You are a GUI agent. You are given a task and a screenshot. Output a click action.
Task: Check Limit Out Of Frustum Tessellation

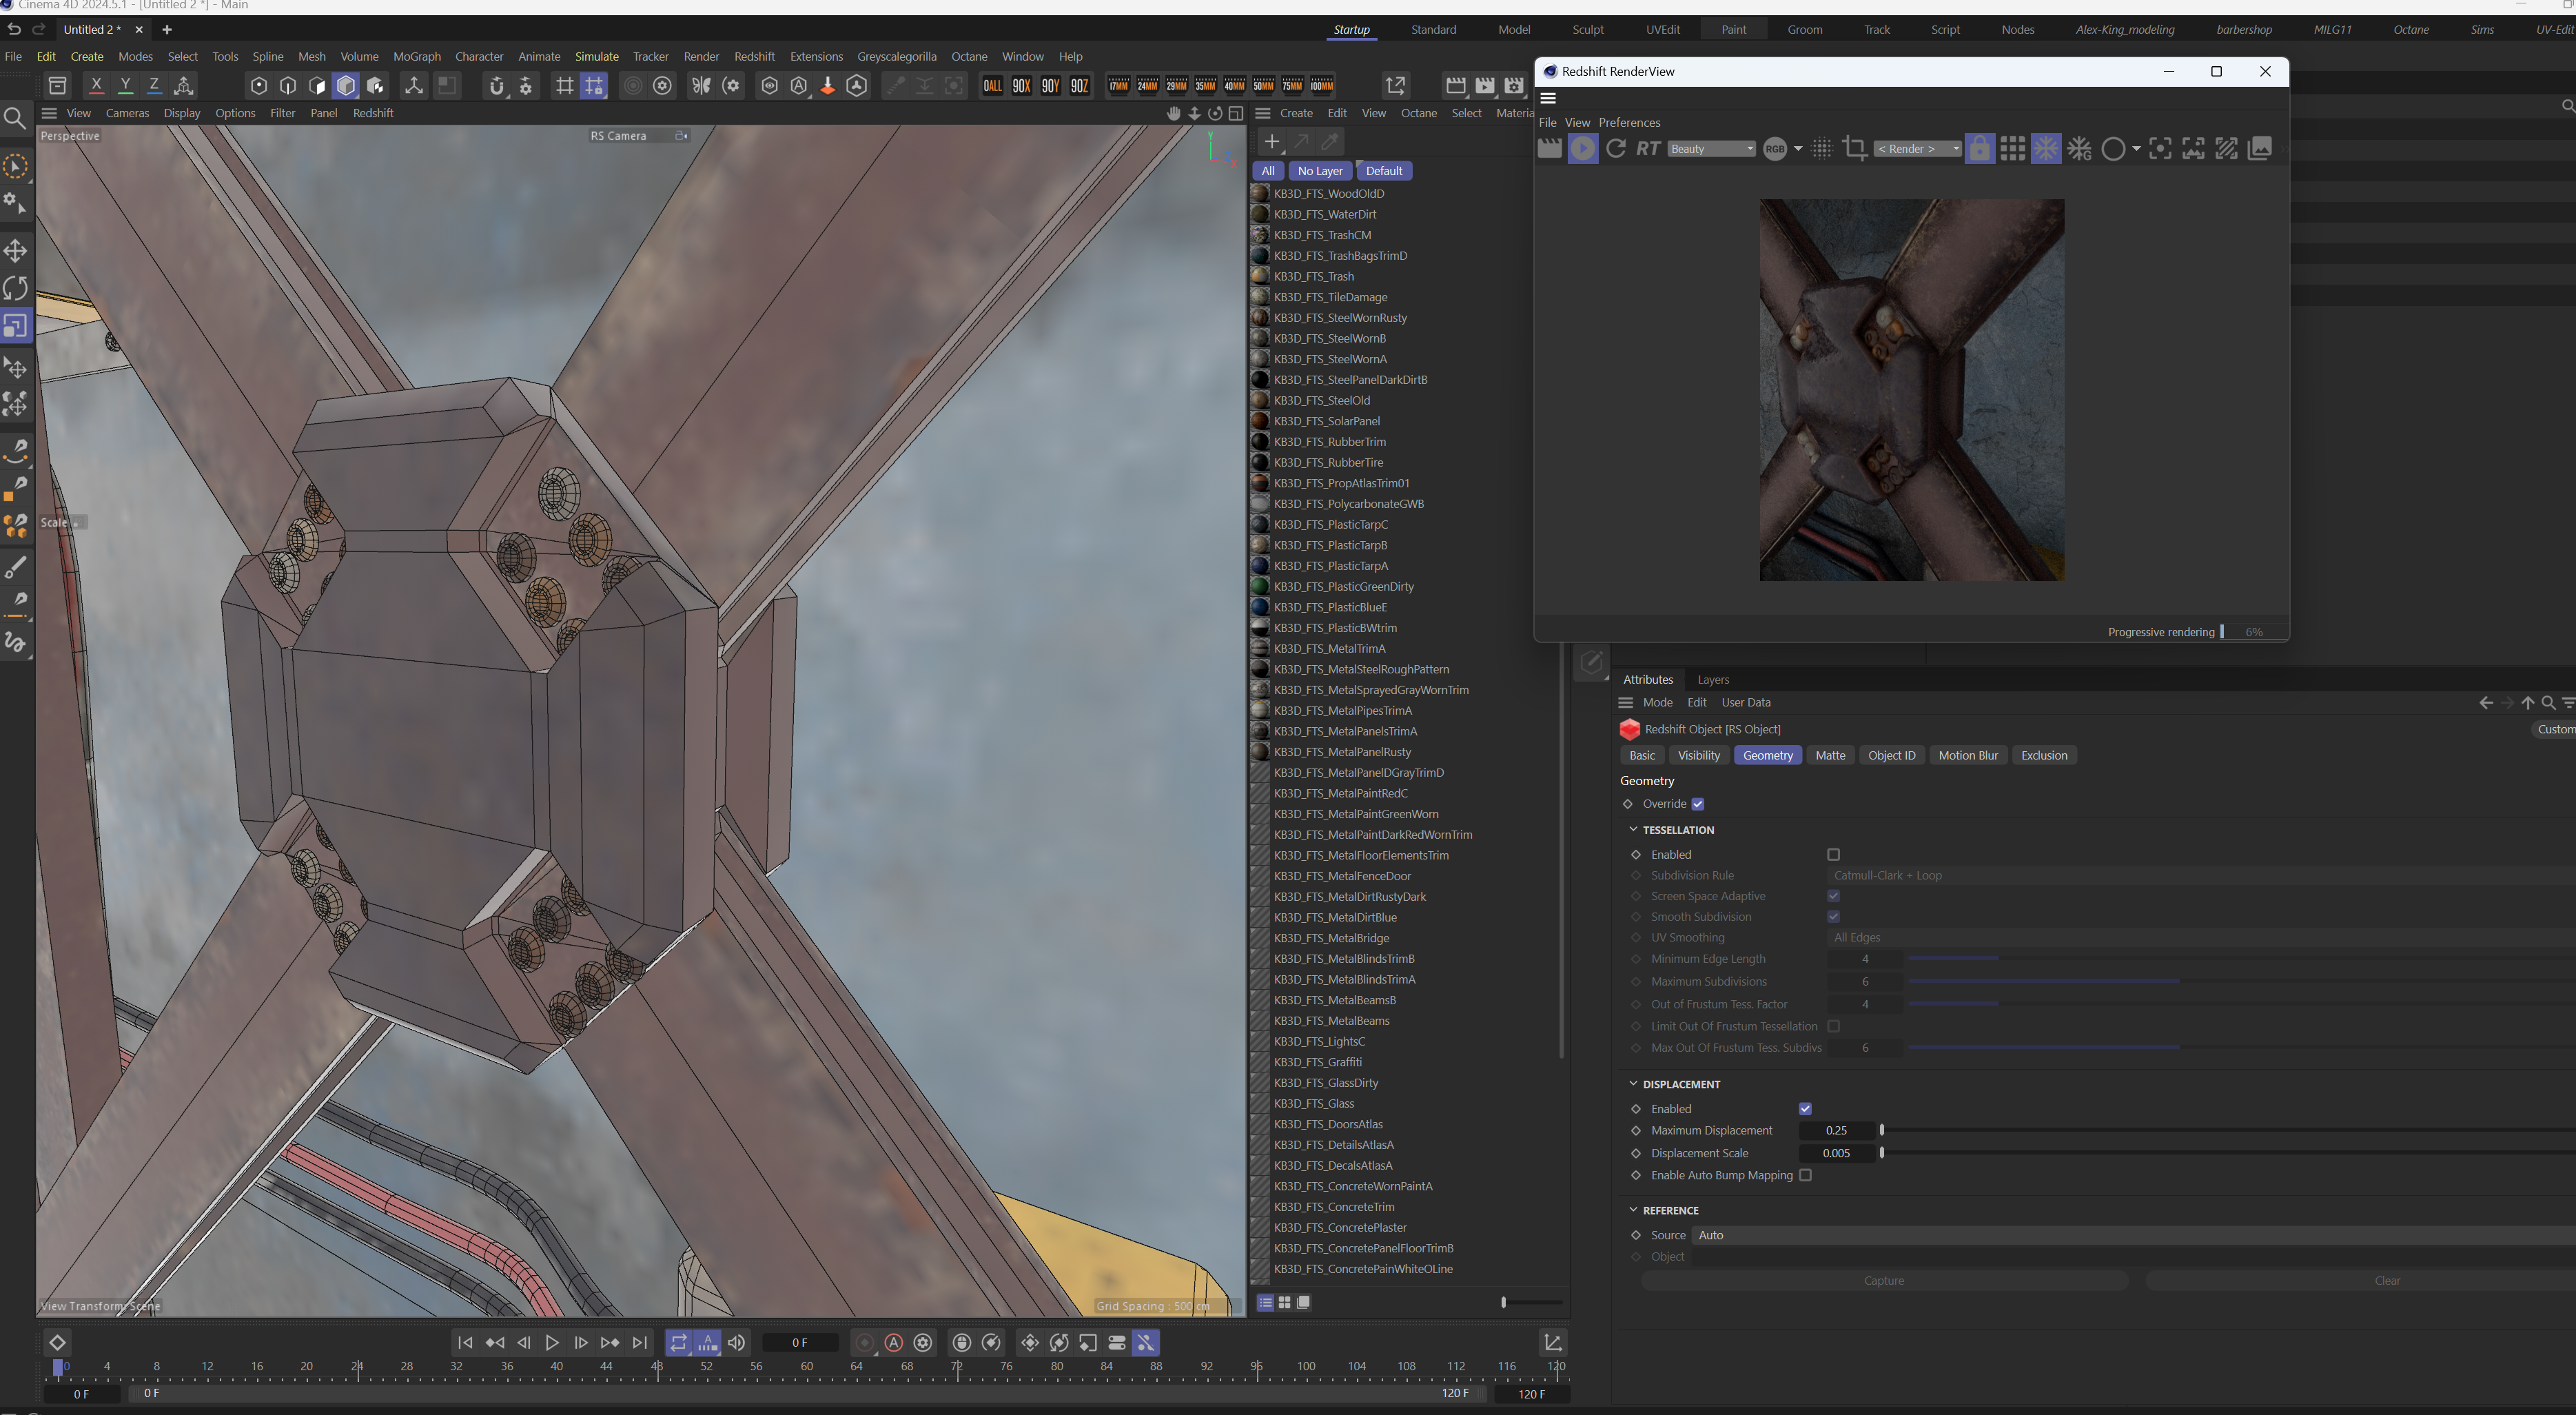tap(1833, 1026)
